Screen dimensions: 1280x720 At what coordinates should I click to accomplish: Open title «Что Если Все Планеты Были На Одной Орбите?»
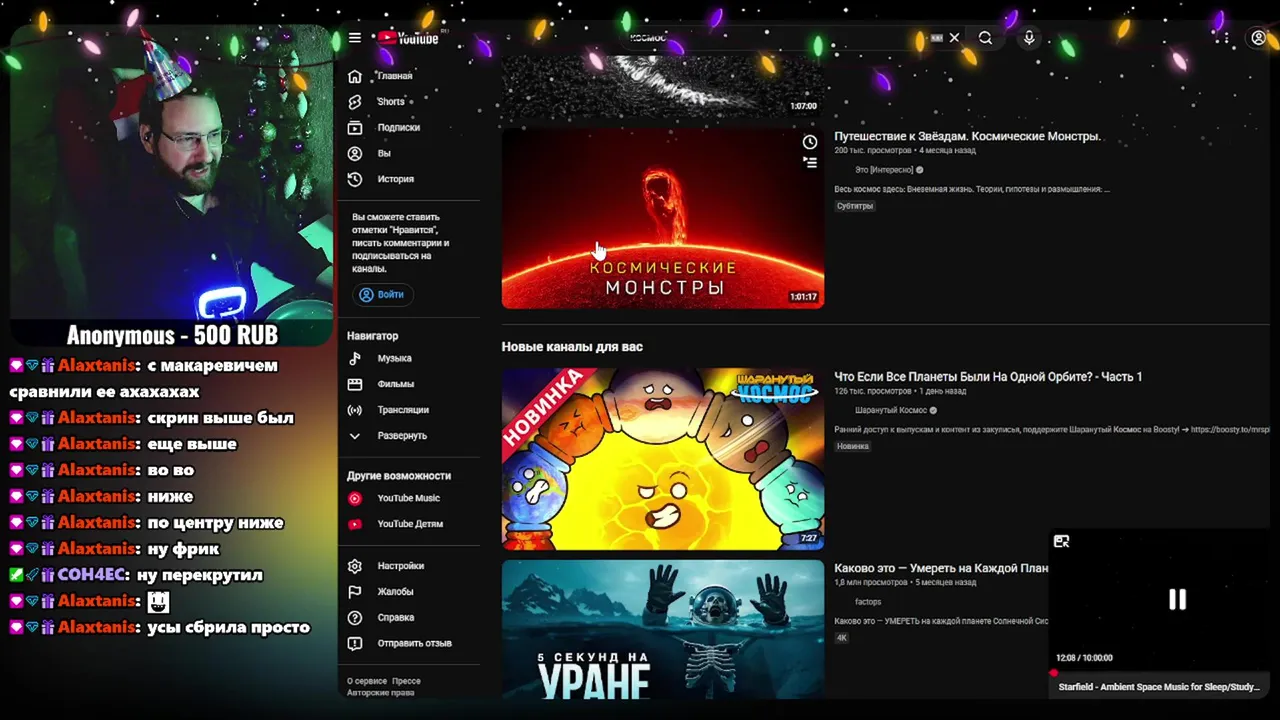point(988,377)
